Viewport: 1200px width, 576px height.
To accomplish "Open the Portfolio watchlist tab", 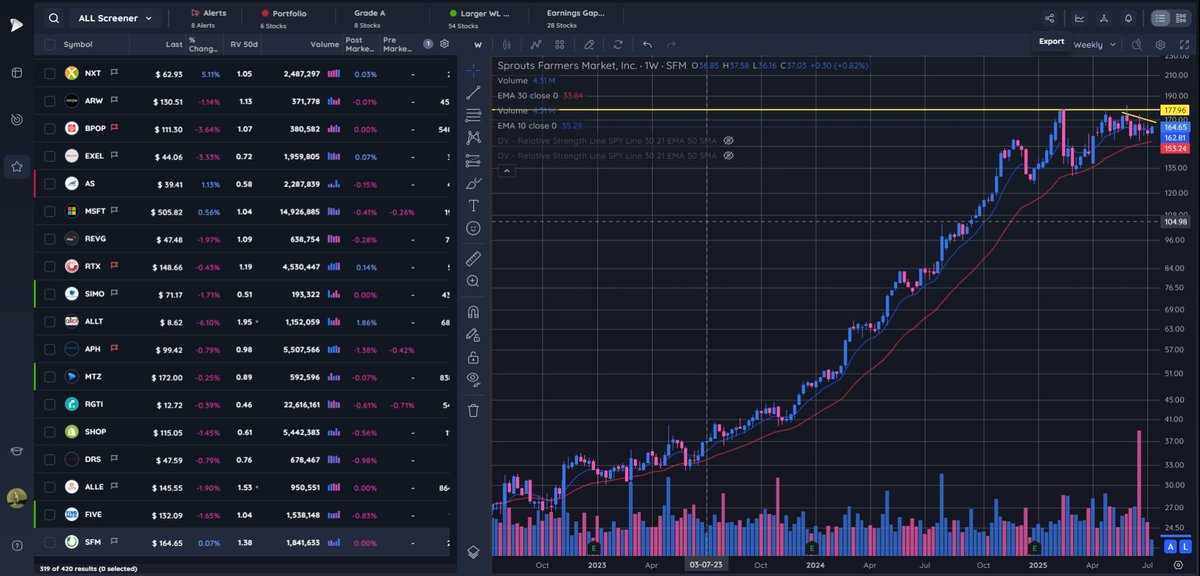I will coord(284,18).
